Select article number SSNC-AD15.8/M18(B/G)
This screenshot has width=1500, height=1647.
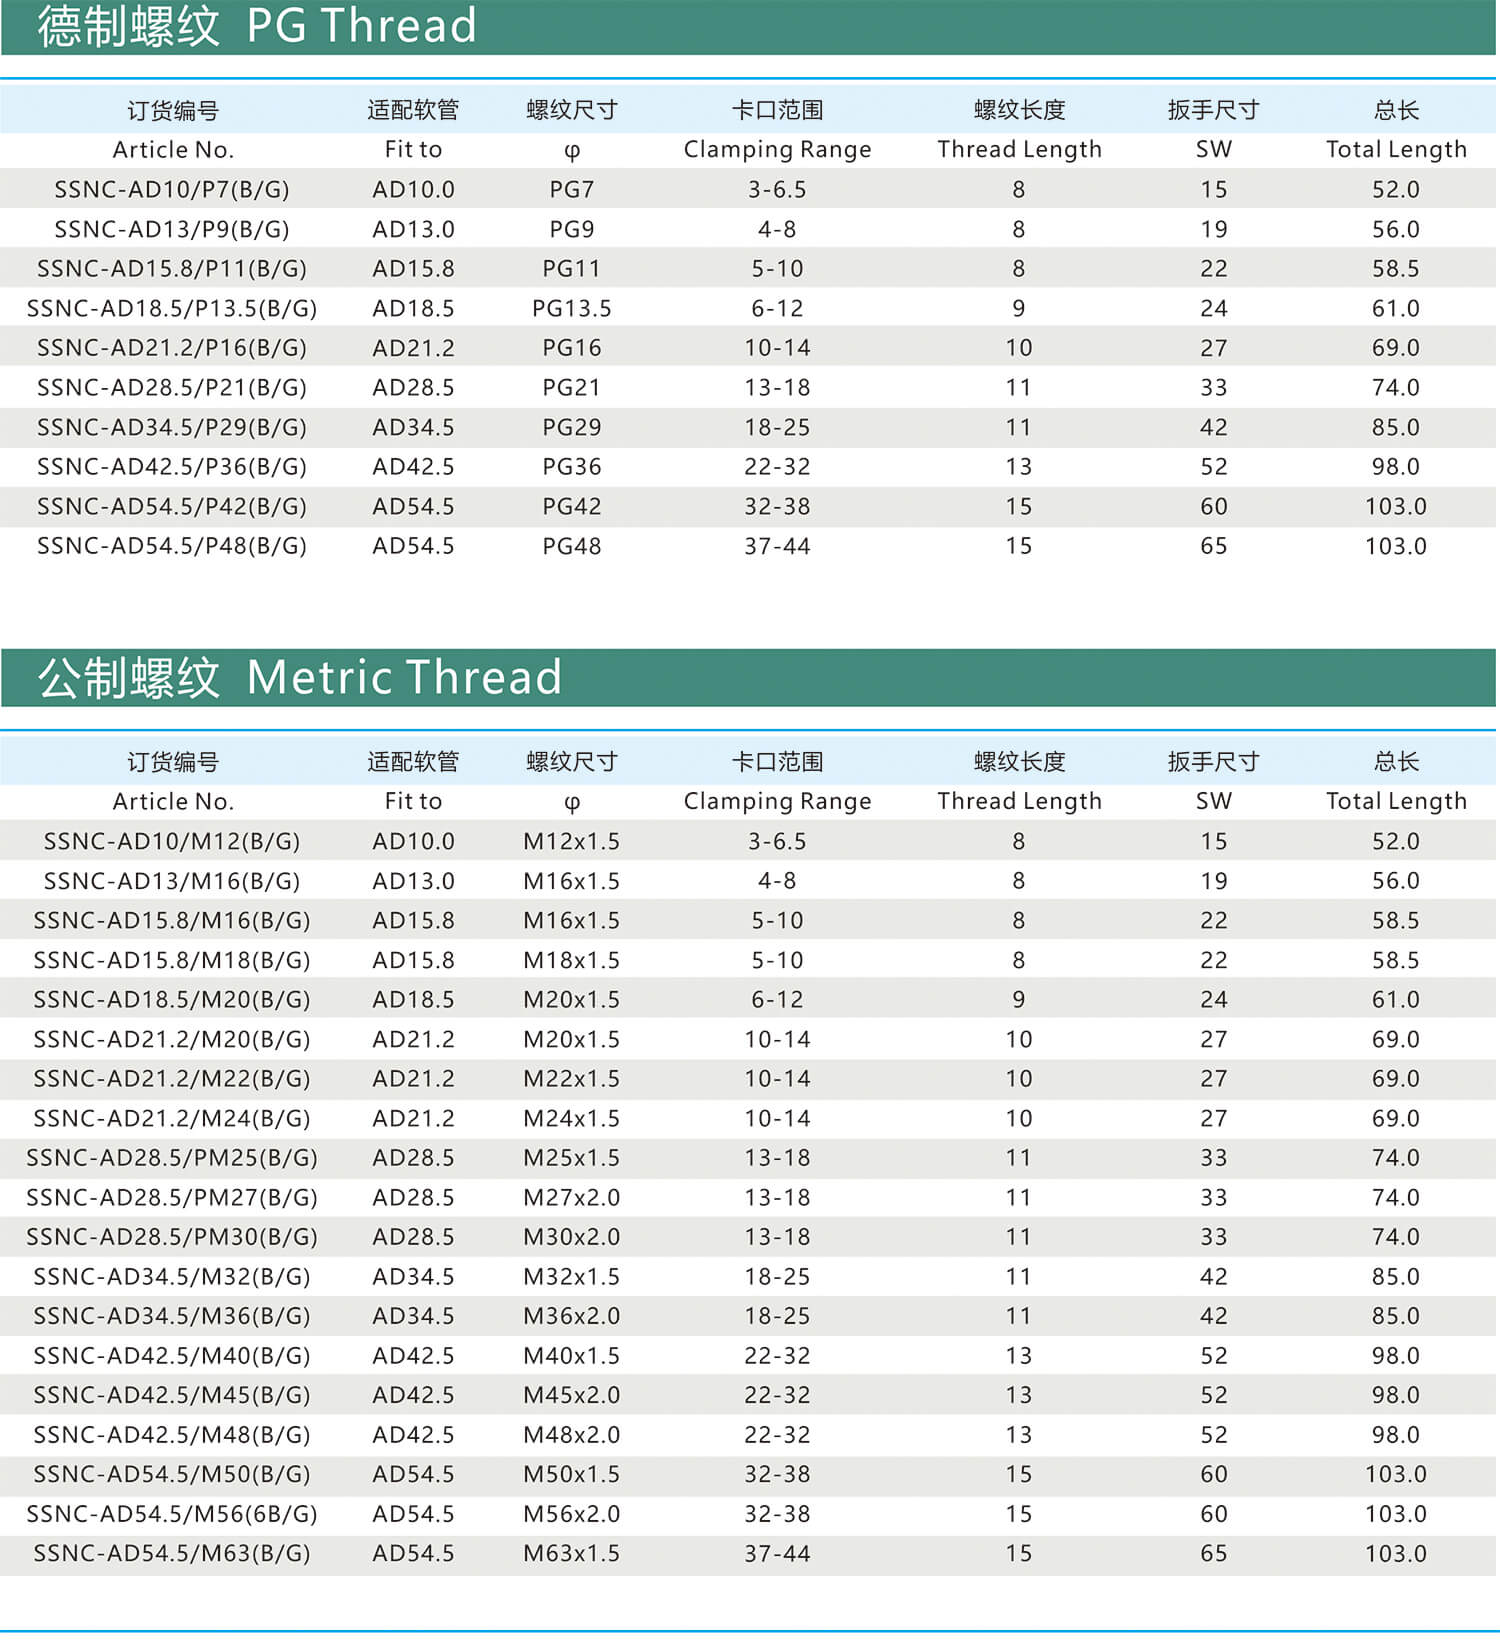pos(172,960)
